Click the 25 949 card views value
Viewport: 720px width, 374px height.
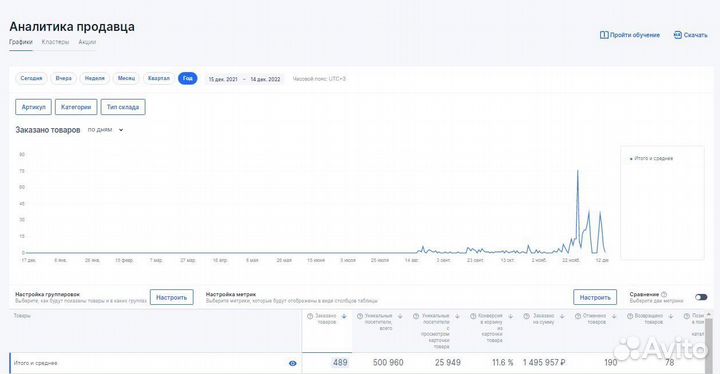click(448, 363)
